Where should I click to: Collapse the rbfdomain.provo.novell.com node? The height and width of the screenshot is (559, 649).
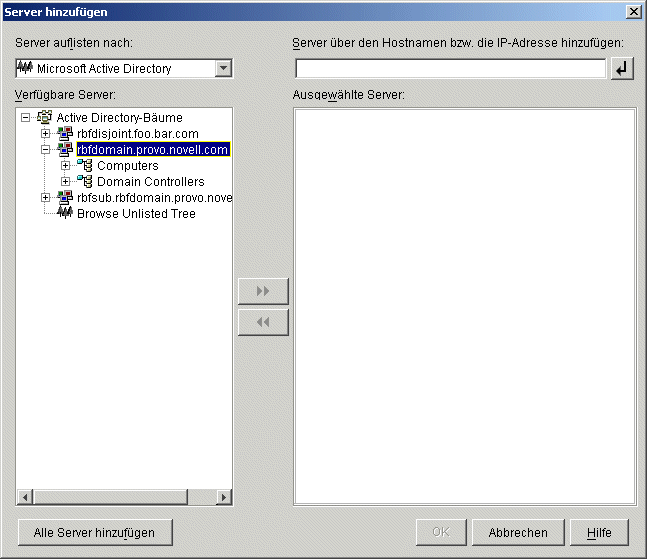pos(46,149)
